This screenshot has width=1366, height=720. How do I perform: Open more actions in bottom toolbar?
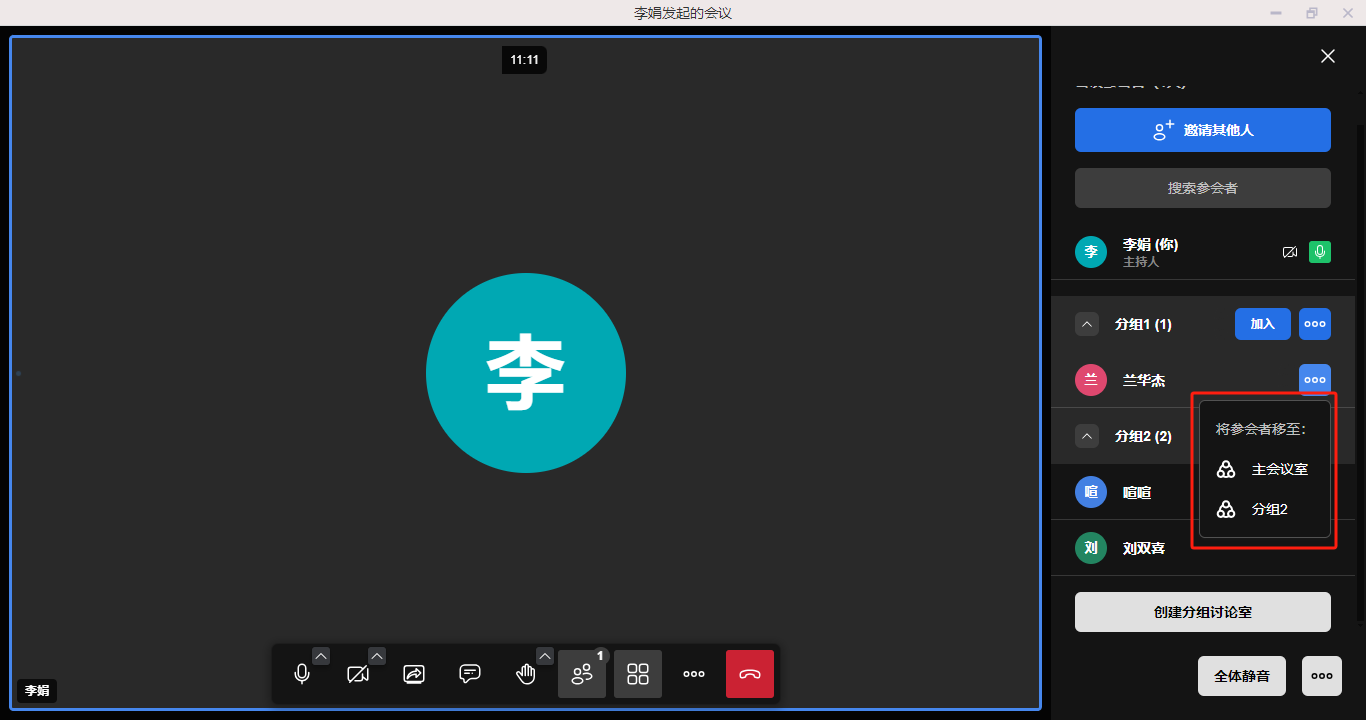(694, 674)
